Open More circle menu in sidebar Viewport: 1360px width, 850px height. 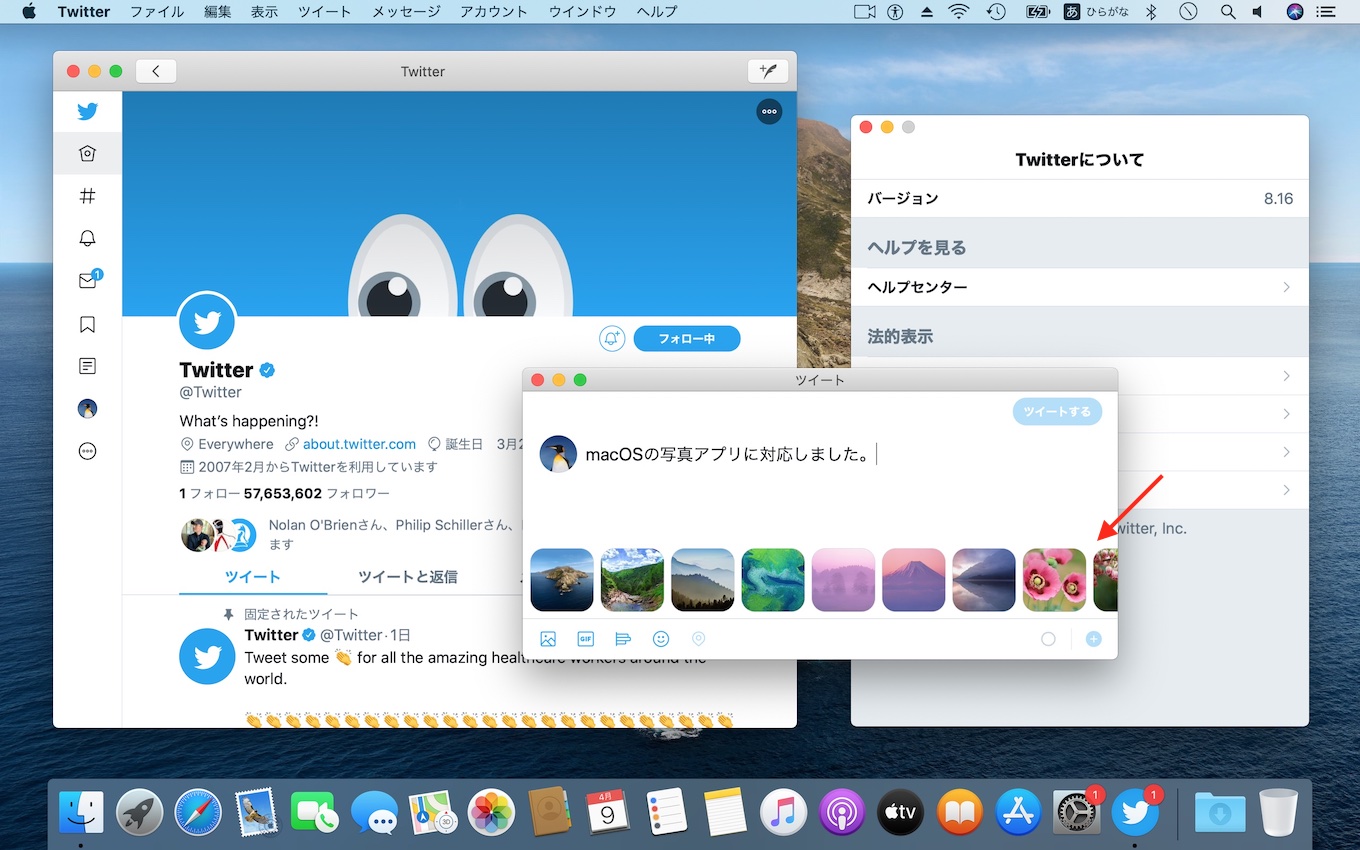click(87, 451)
